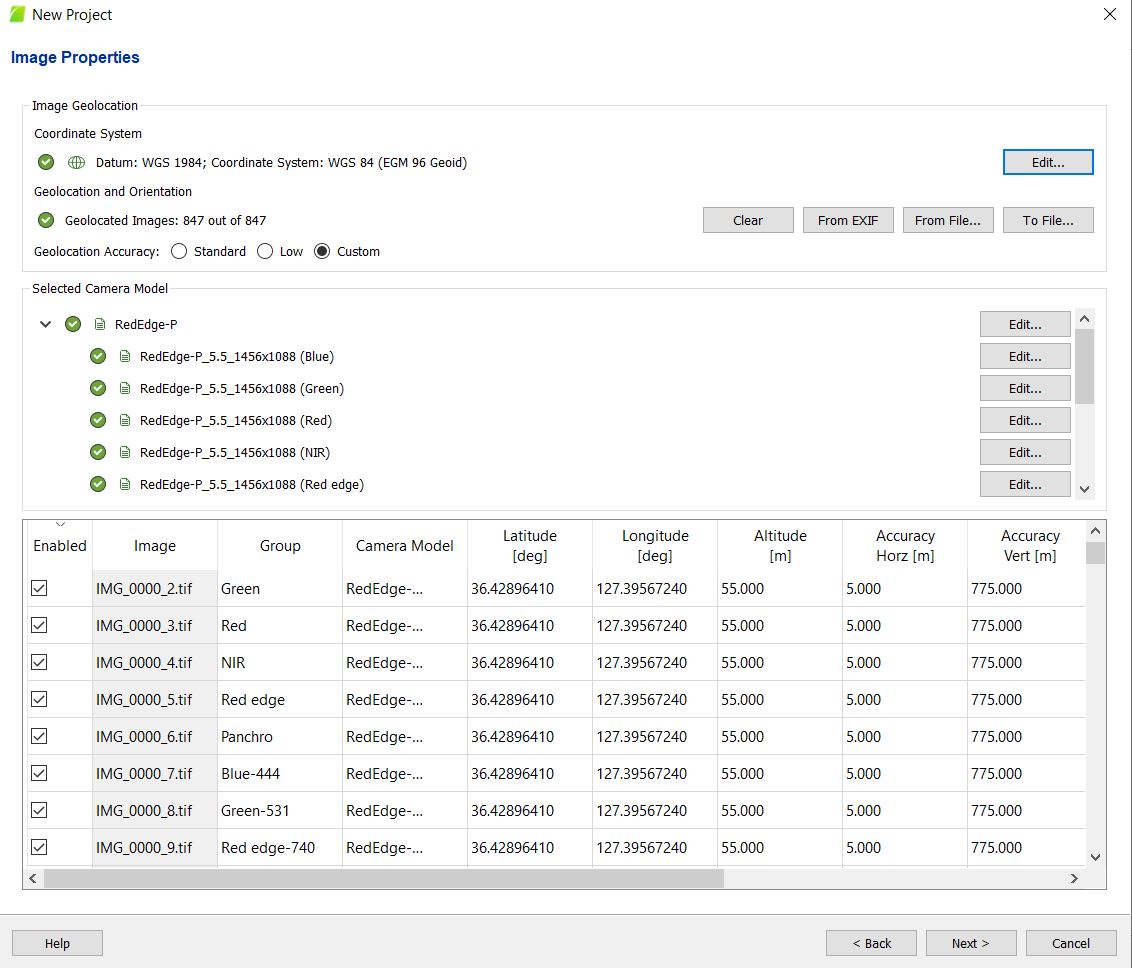The width and height of the screenshot is (1132, 968).
Task: Clear the image geolocation
Action: point(748,220)
